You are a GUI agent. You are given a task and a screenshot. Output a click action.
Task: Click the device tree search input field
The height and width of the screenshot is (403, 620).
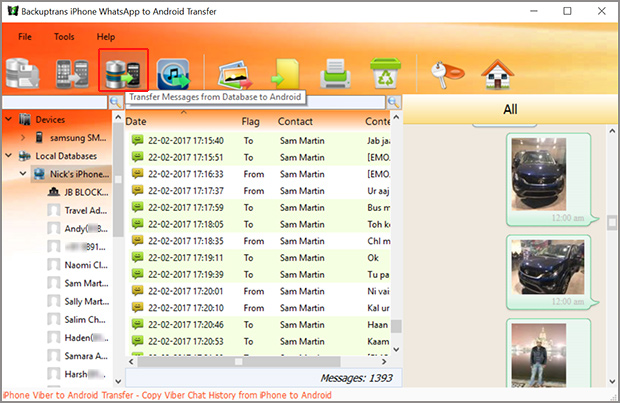[x=55, y=102]
